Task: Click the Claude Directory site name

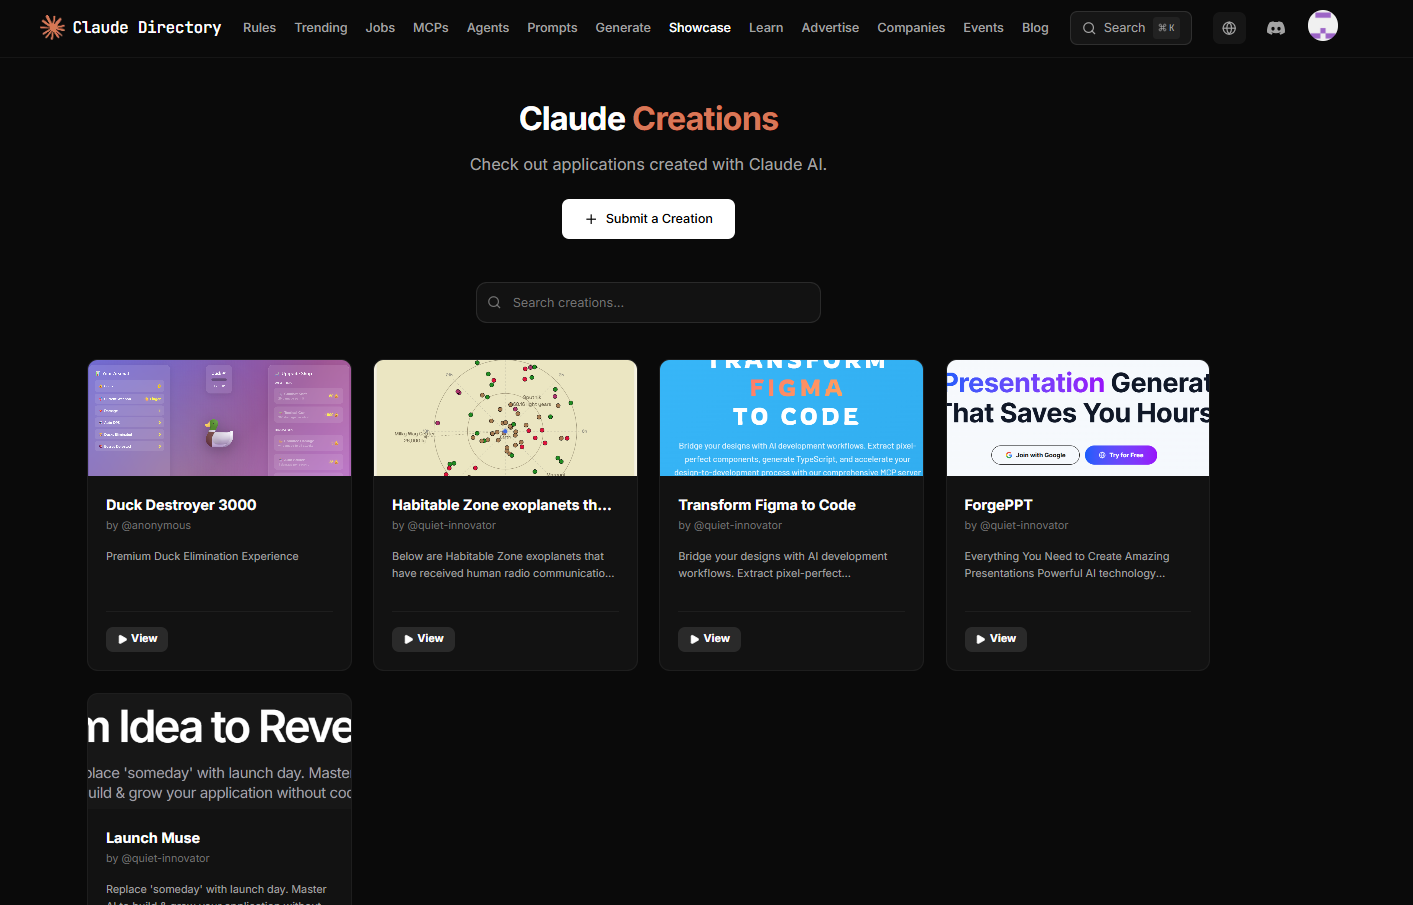Action: coord(147,27)
